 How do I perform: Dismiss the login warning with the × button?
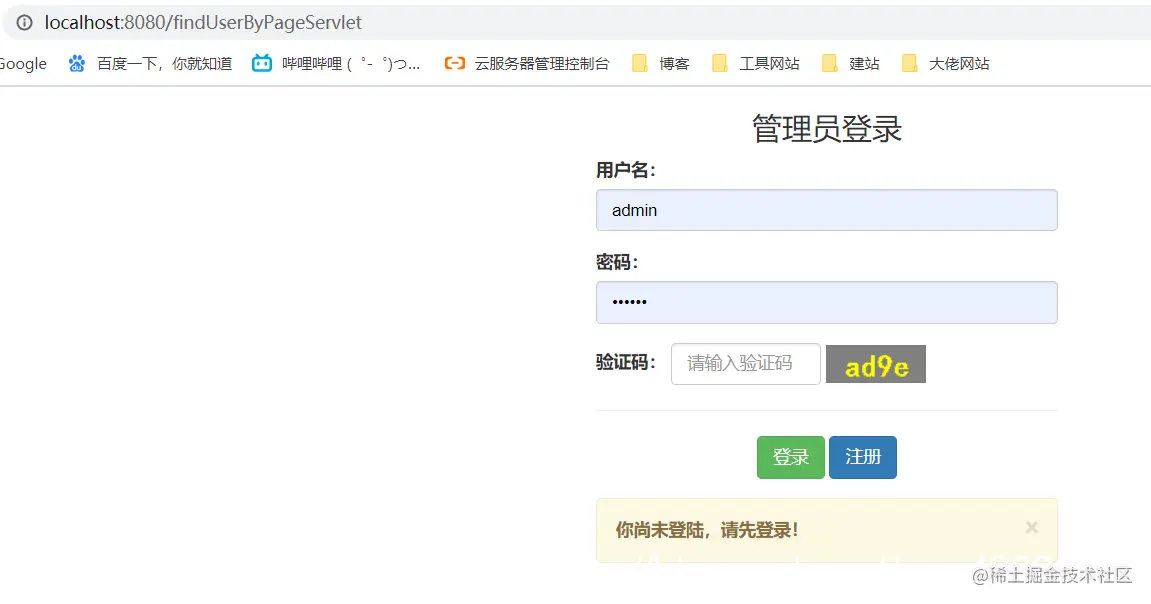(x=1031, y=528)
